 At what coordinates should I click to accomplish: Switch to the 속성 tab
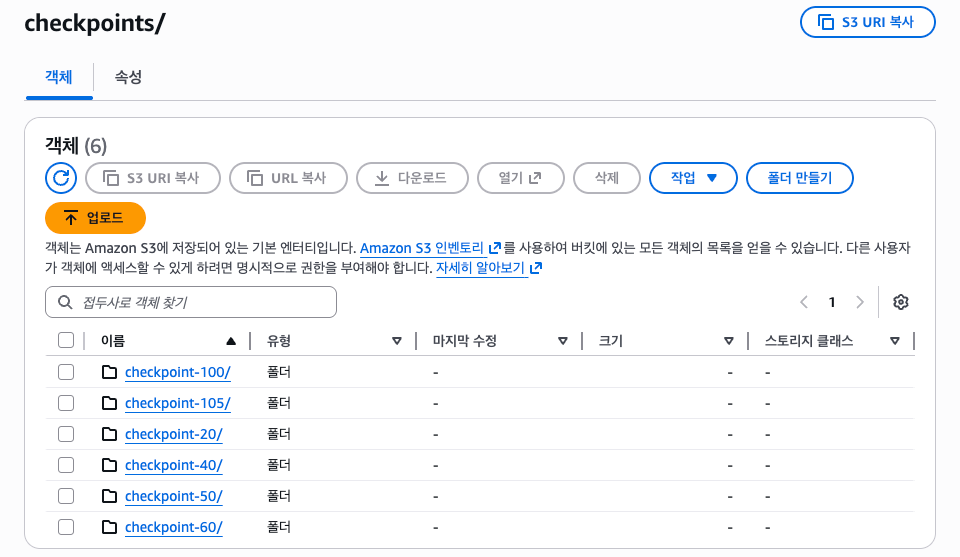(x=128, y=77)
